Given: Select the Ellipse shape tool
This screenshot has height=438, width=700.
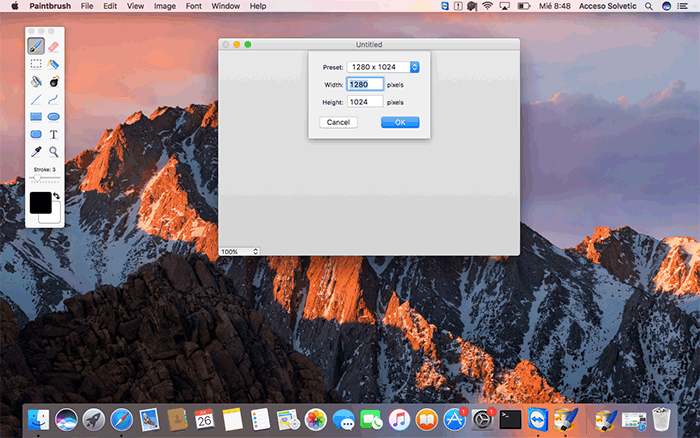Looking at the screenshot, I should click(x=54, y=117).
